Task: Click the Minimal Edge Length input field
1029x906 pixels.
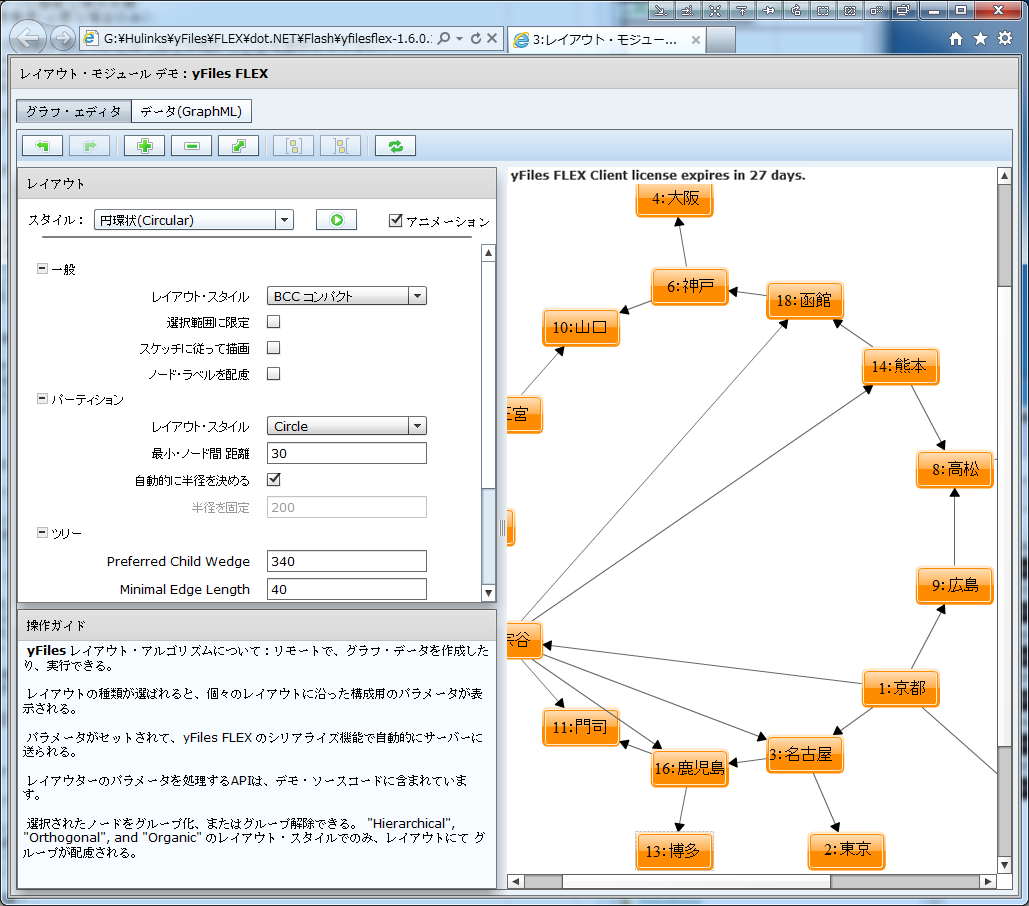Action: [x=346, y=589]
